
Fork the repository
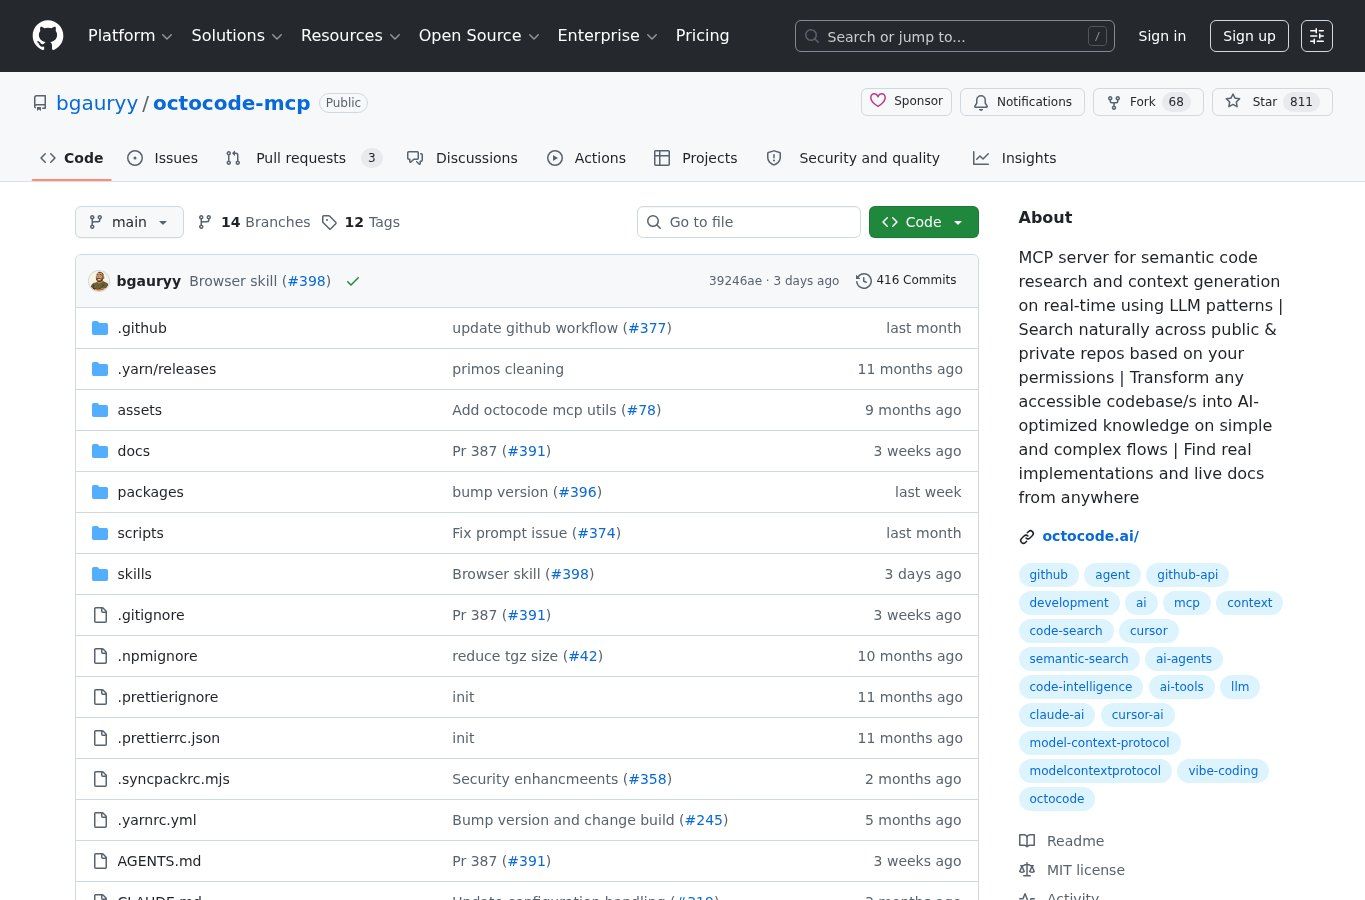click(1148, 102)
